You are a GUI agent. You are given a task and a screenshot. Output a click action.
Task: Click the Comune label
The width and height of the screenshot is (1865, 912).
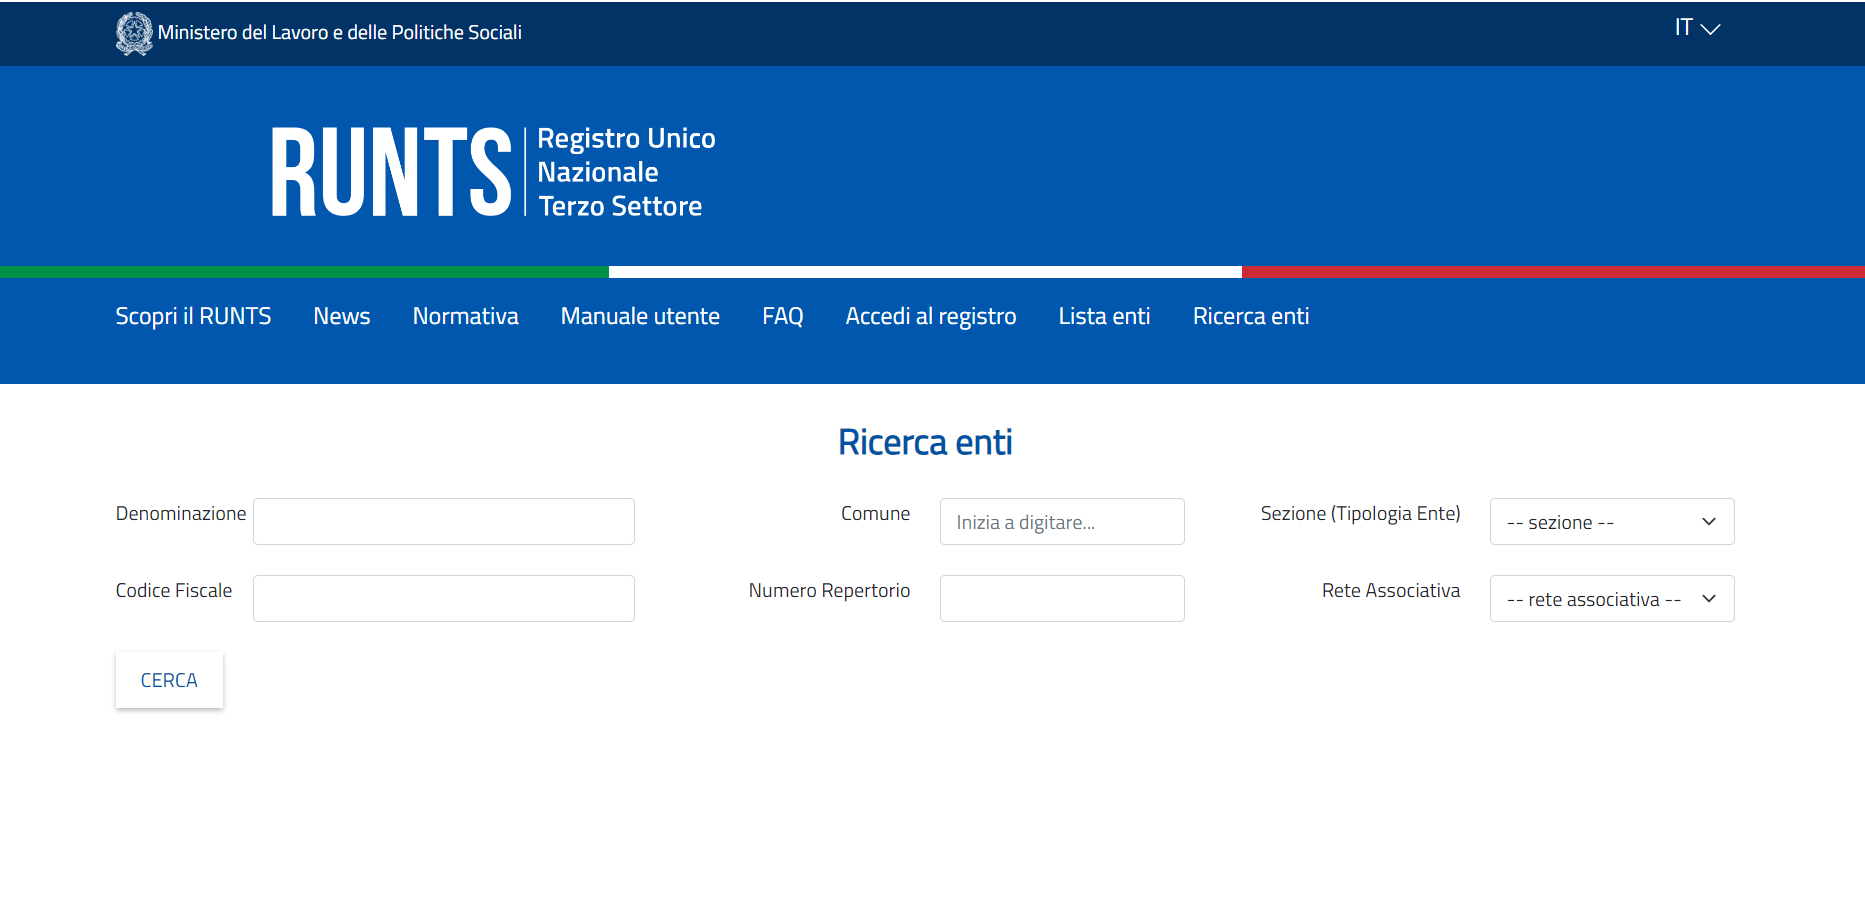click(x=875, y=513)
